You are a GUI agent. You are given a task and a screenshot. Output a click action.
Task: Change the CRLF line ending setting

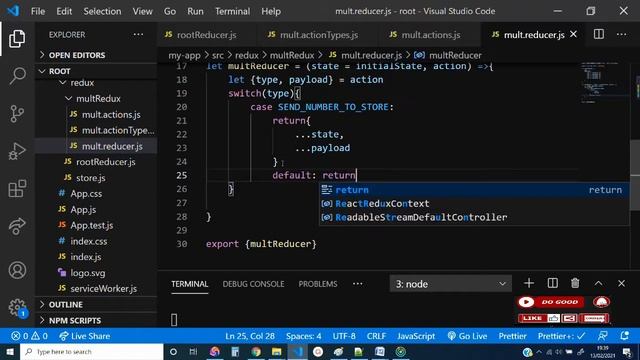(376, 336)
